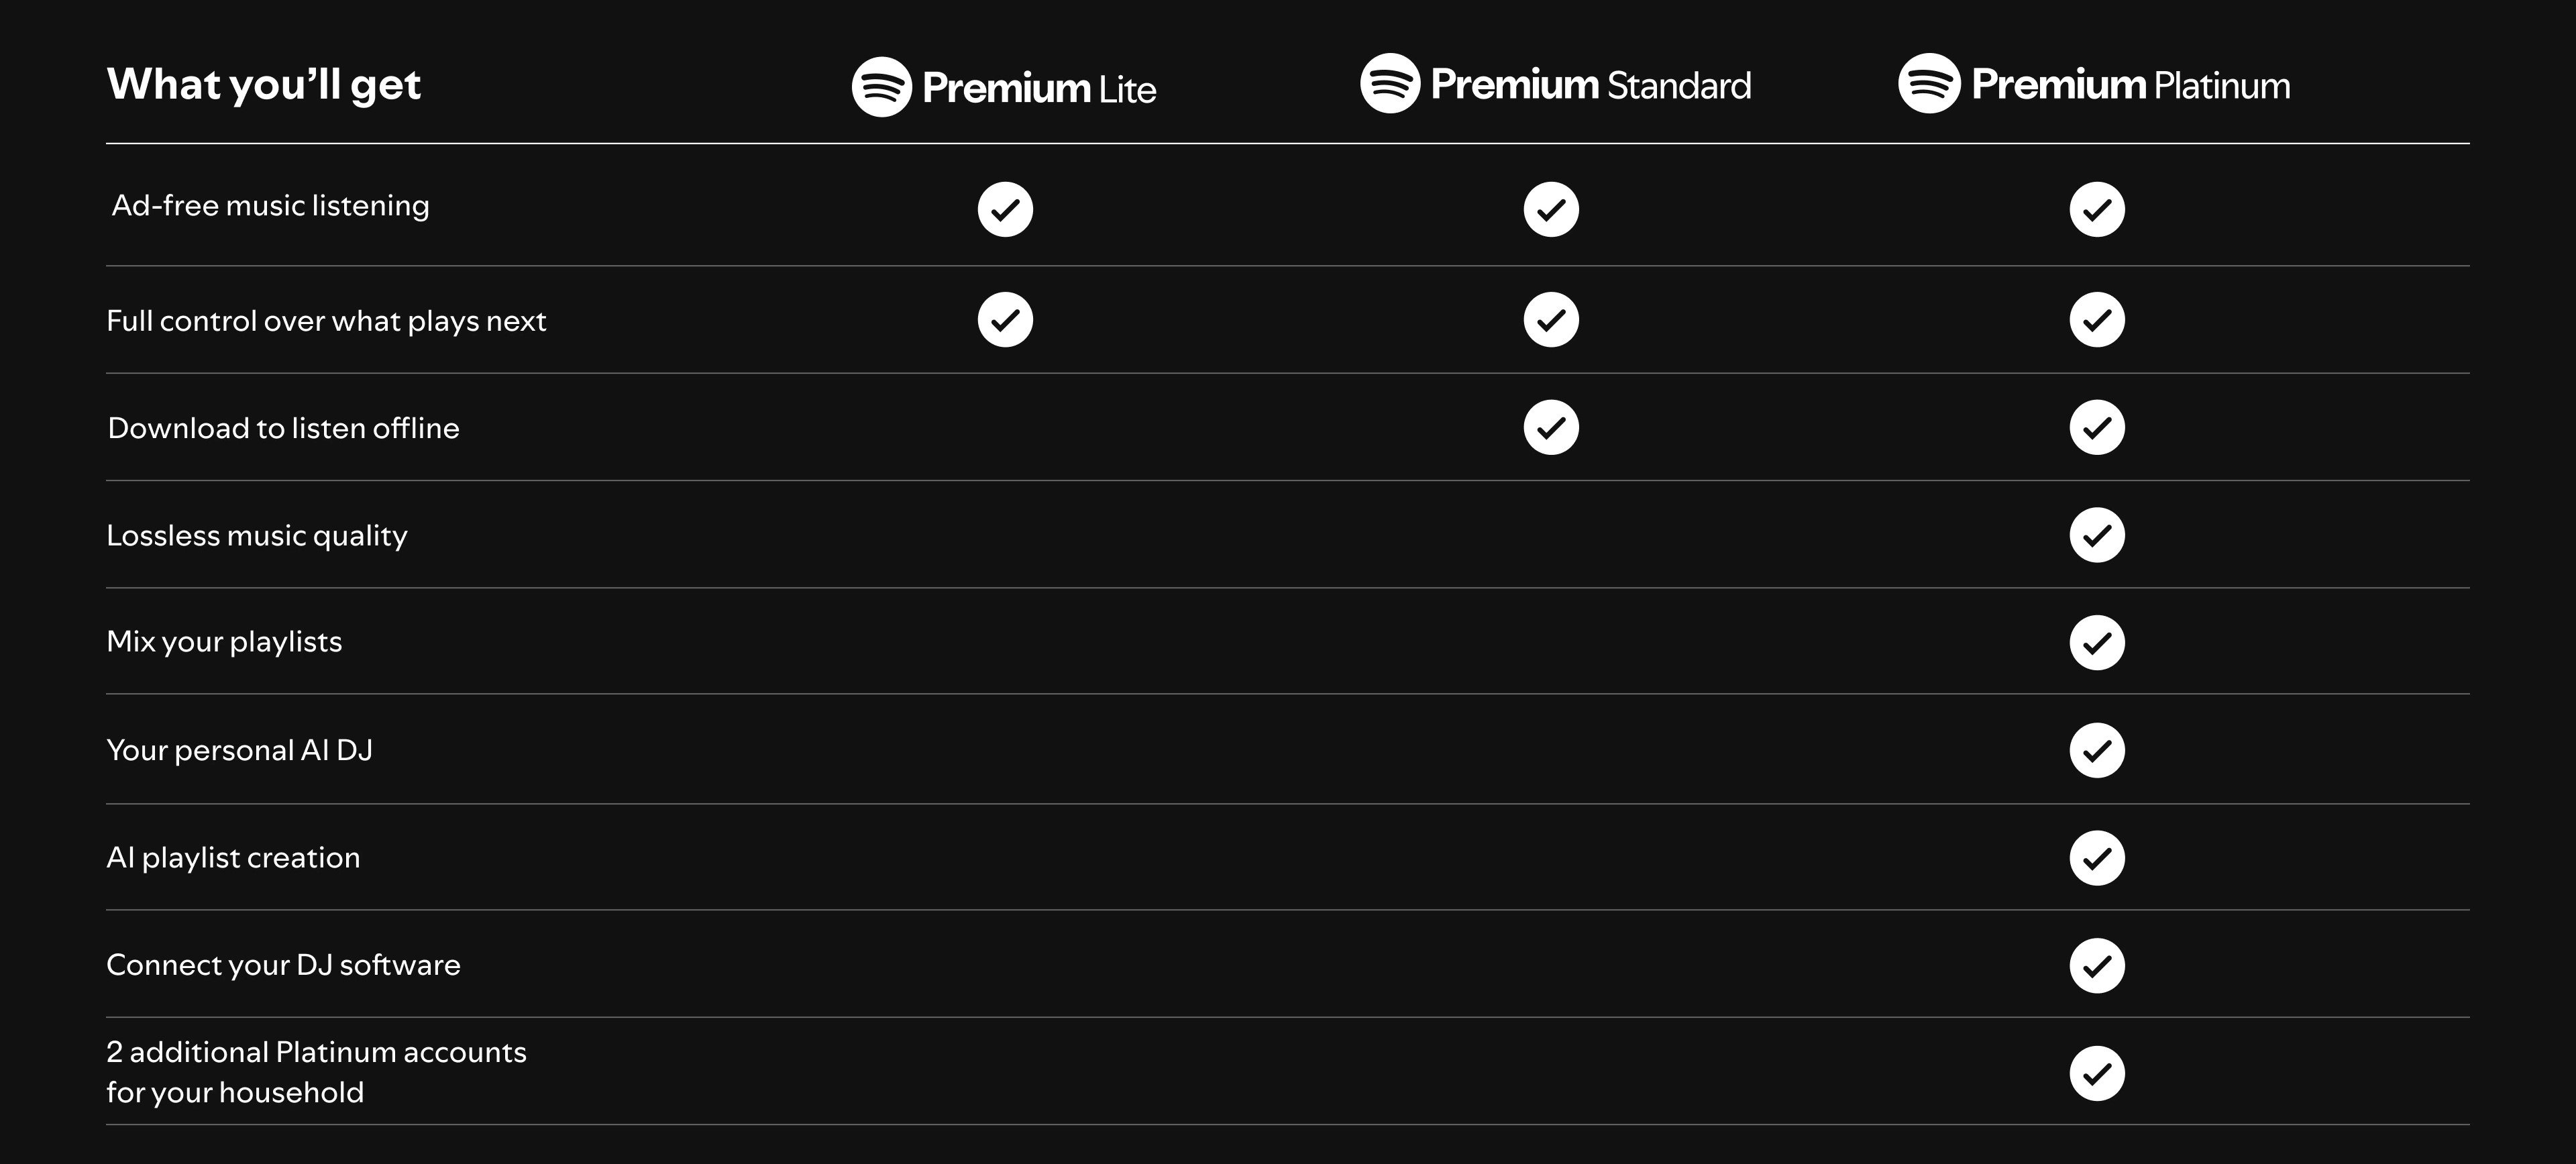Click the "Lossless music quality" feature label

pyautogui.click(x=257, y=536)
